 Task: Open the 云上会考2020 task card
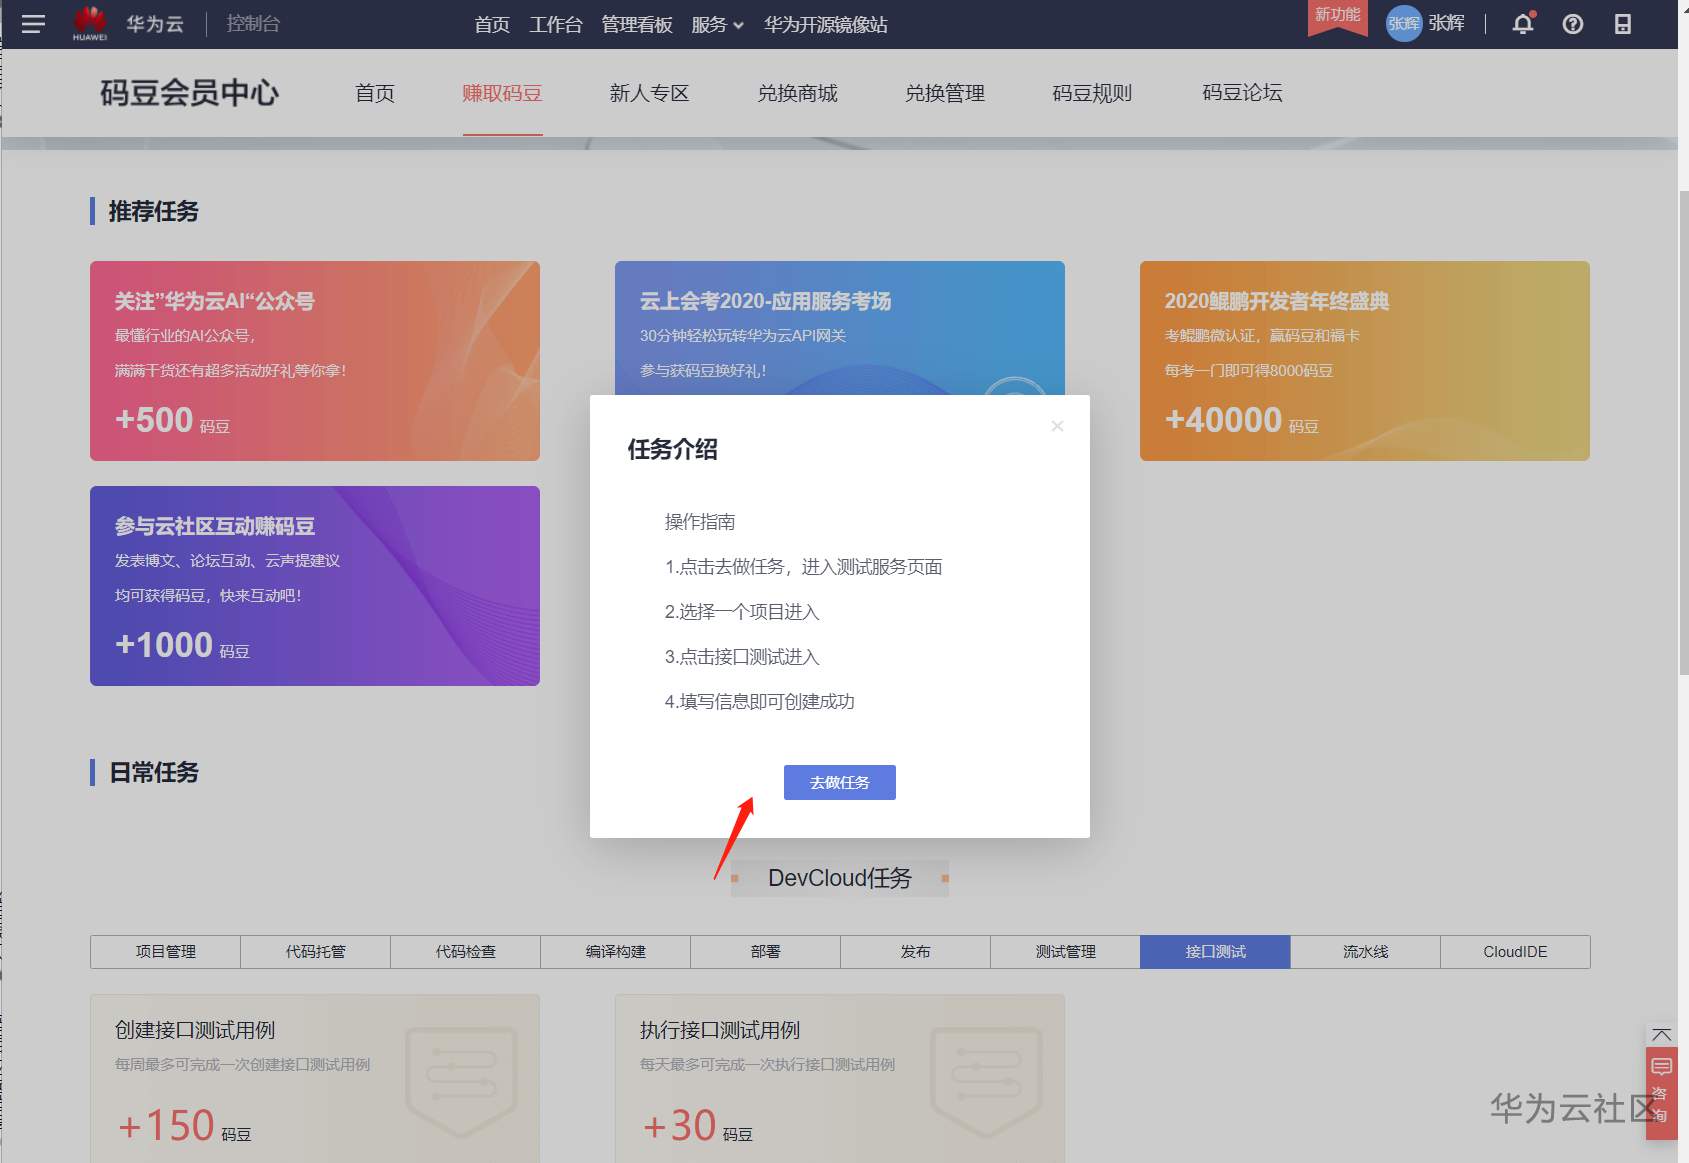[x=840, y=328]
